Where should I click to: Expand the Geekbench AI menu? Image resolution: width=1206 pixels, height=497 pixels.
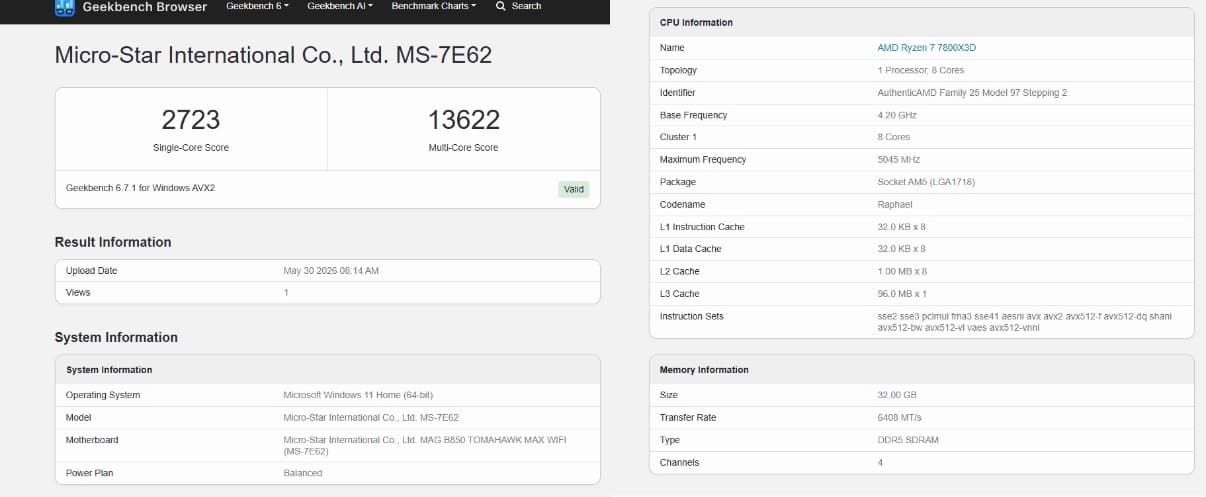[340, 6]
